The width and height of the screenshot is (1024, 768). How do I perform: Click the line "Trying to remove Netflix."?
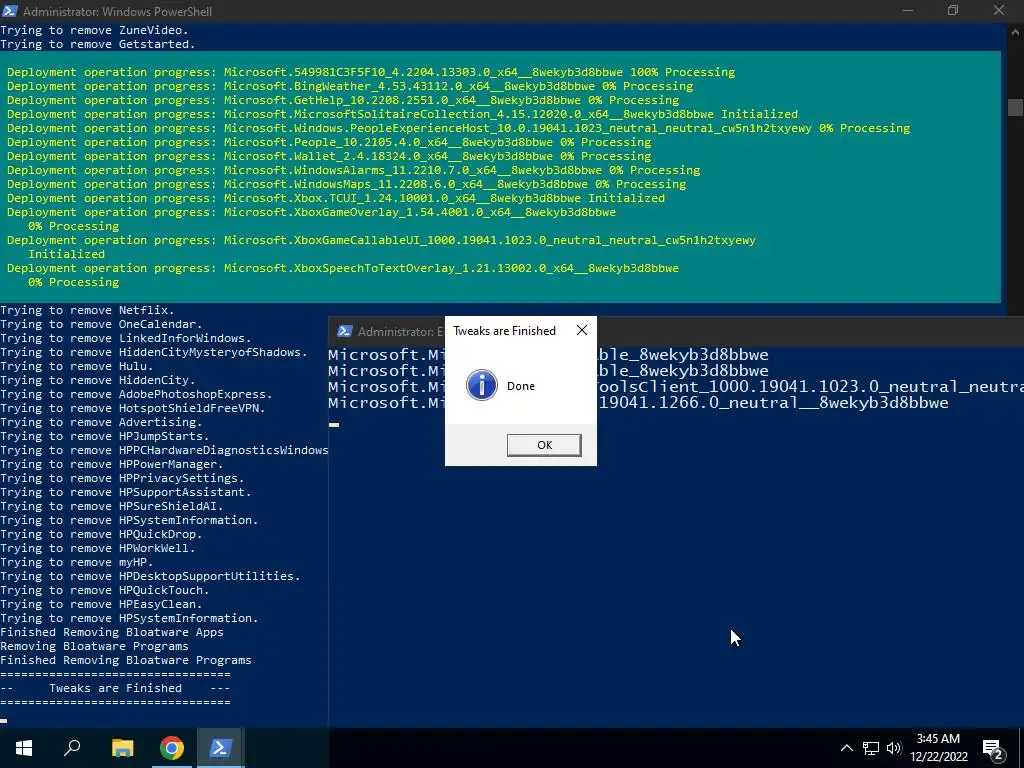point(88,310)
